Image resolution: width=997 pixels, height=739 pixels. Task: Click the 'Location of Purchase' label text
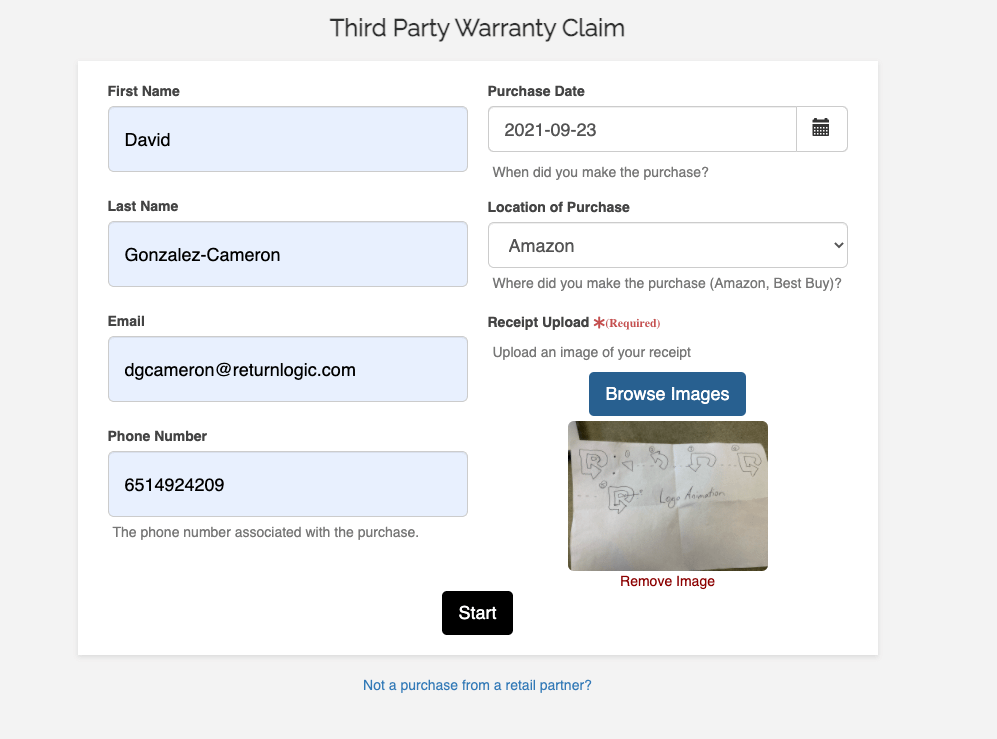(558, 207)
